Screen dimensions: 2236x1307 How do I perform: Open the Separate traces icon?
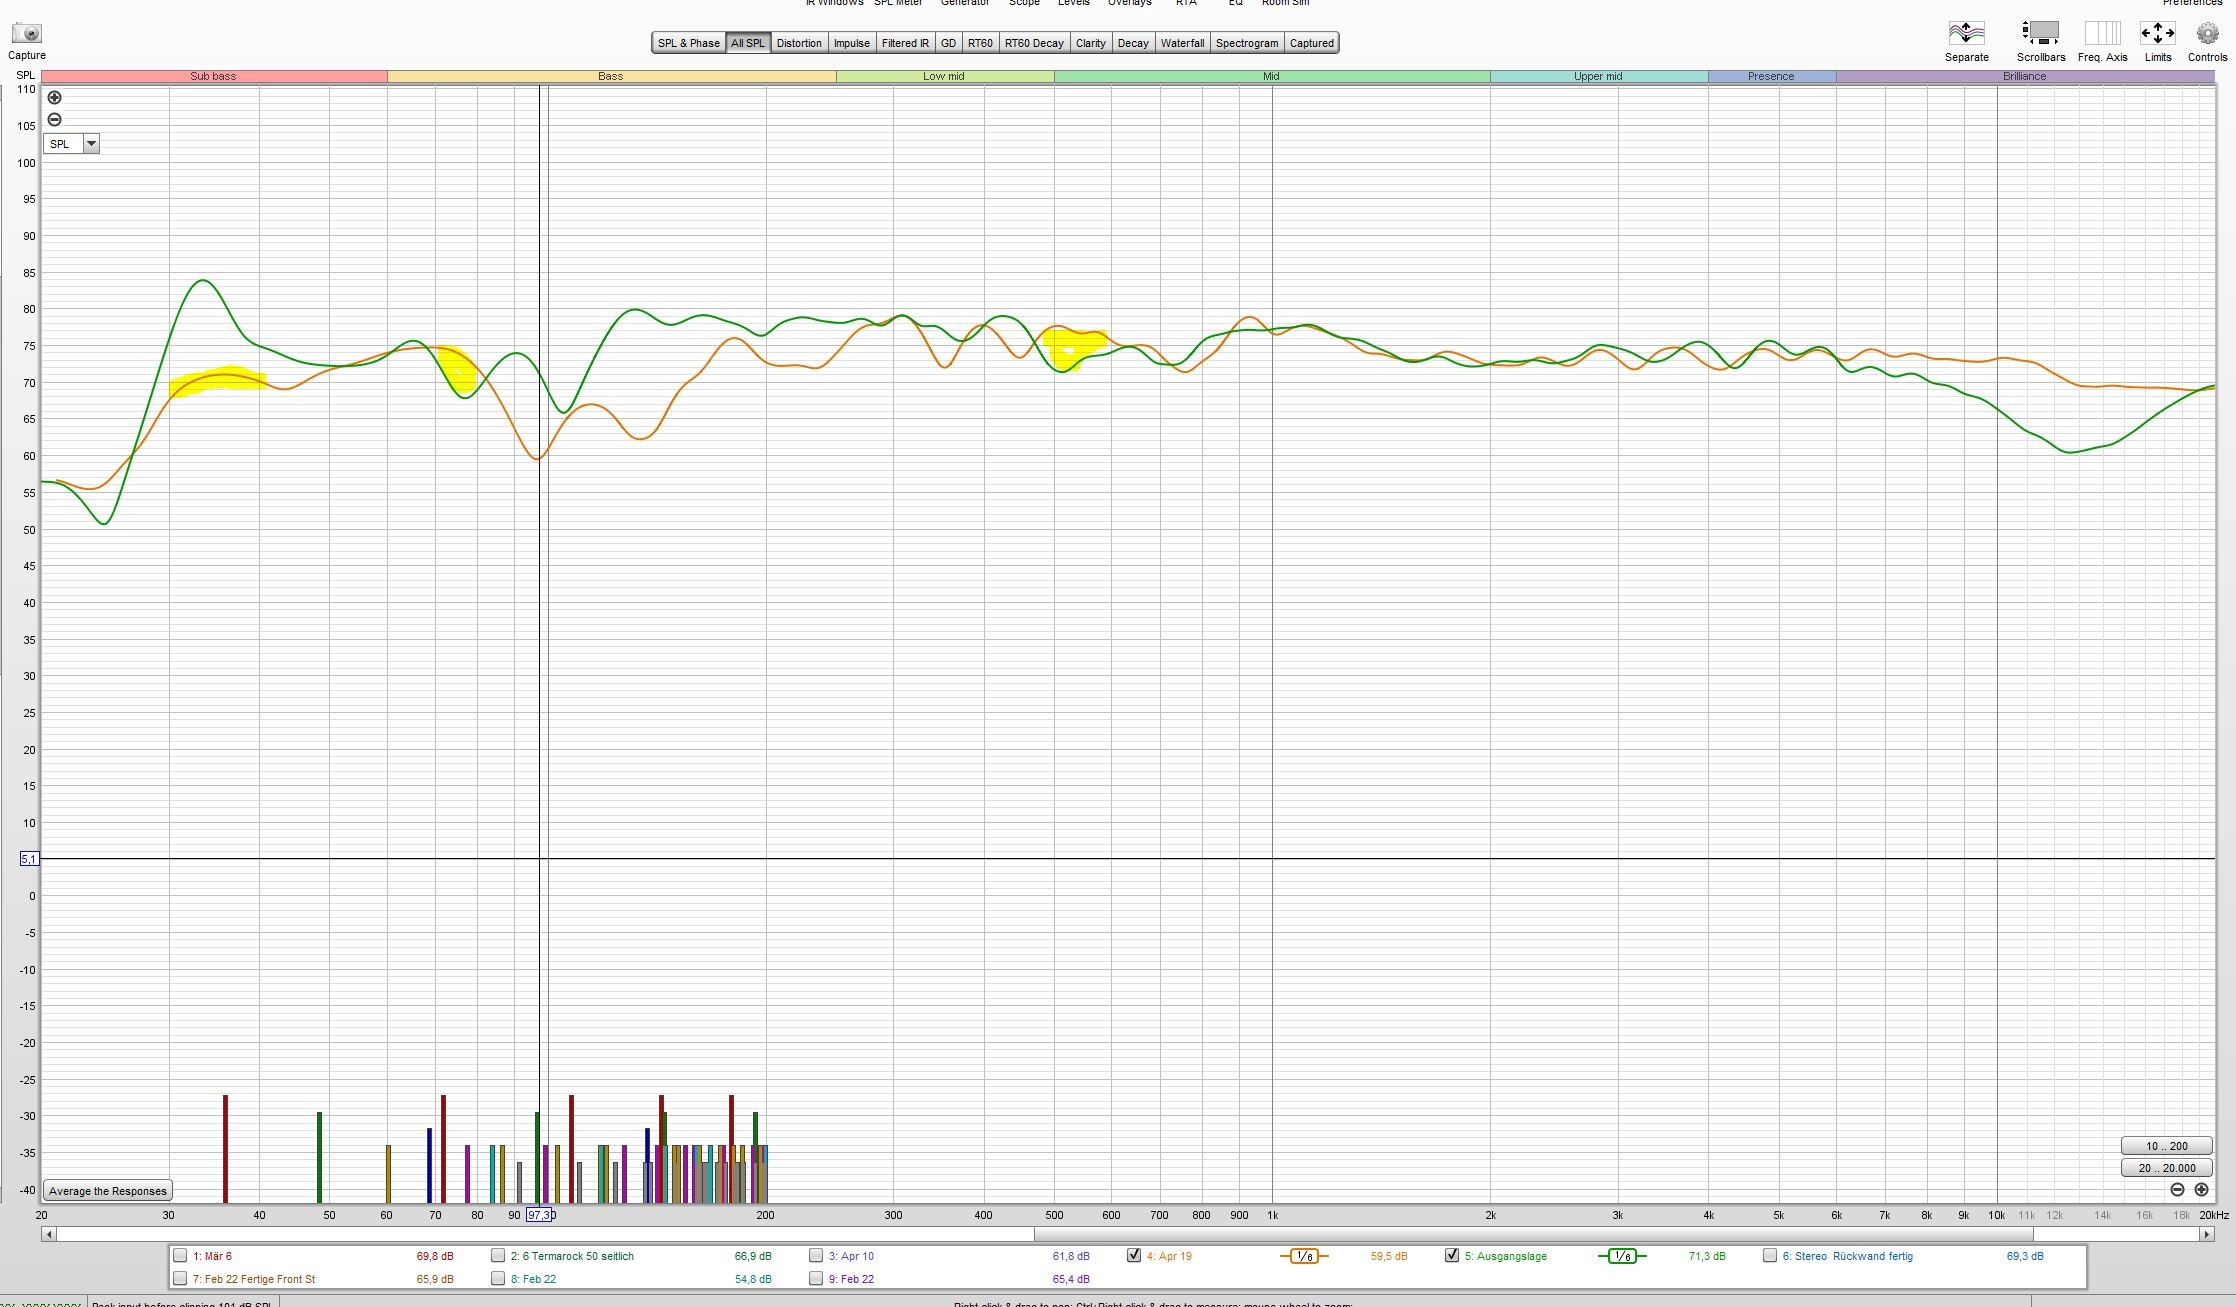point(1966,33)
